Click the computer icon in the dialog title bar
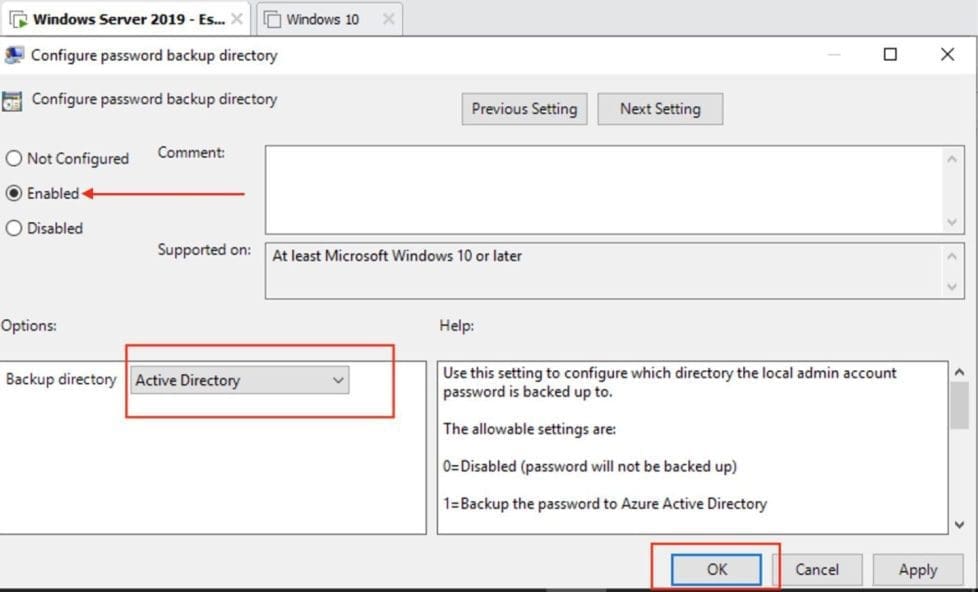The width and height of the screenshot is (978, 592). (x=14, y=56)
